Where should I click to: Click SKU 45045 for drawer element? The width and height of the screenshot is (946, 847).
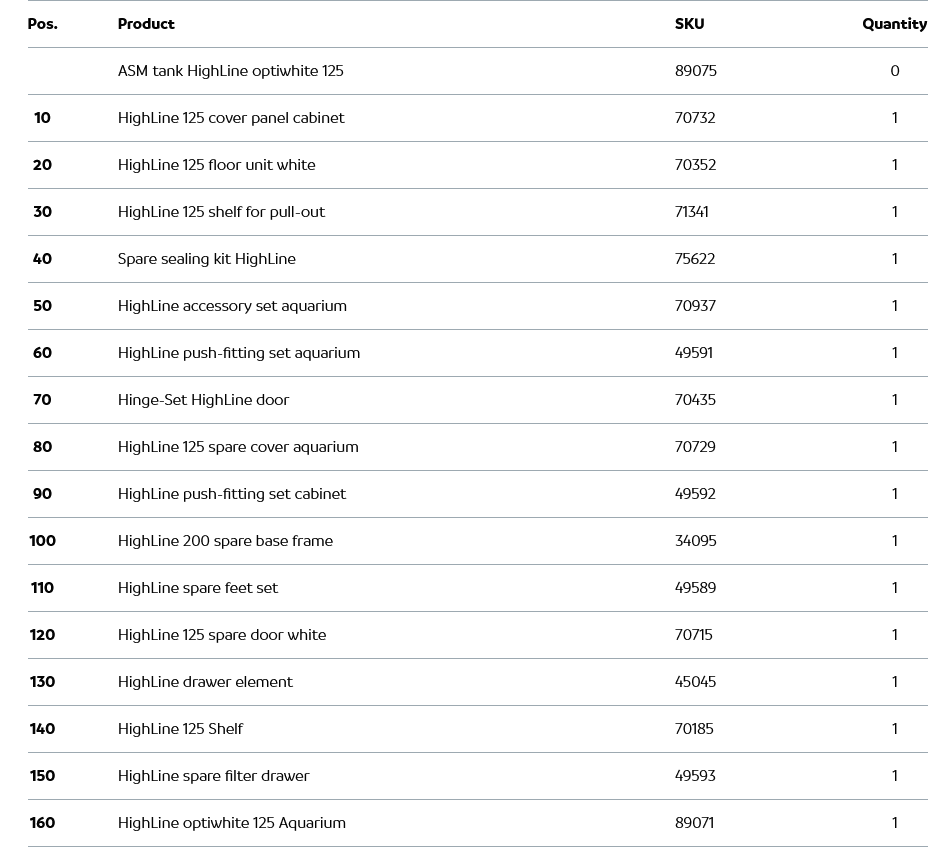(x=695, y=682)
